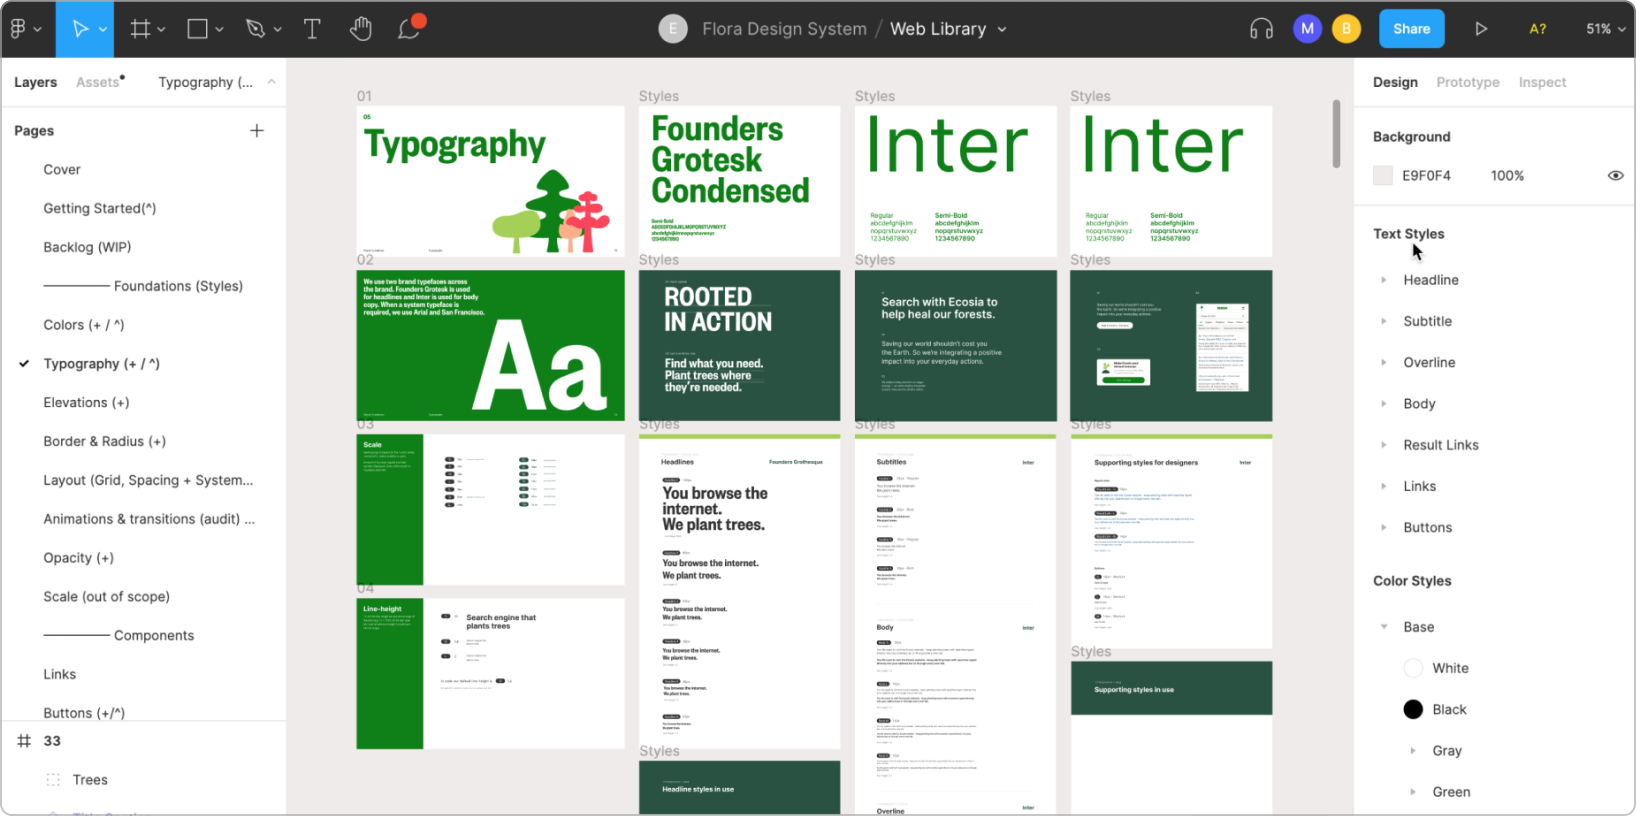This screenshot has height=816, width=1636.
Task: Edit the background hex value E9F0F4
Action: [1426, 176]
